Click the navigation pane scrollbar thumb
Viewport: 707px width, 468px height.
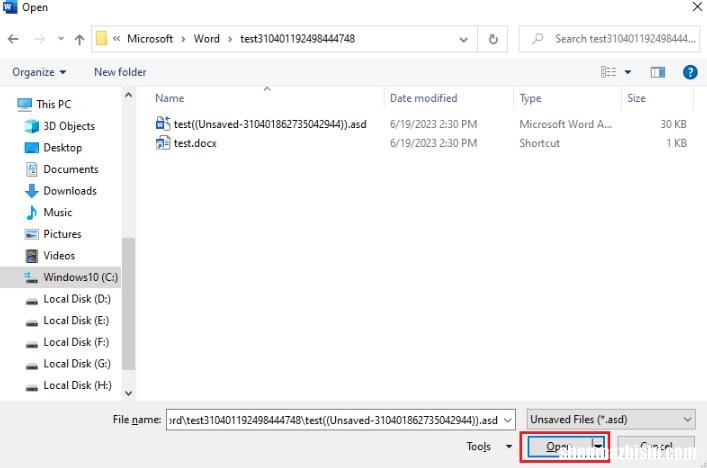pos(129,303)
